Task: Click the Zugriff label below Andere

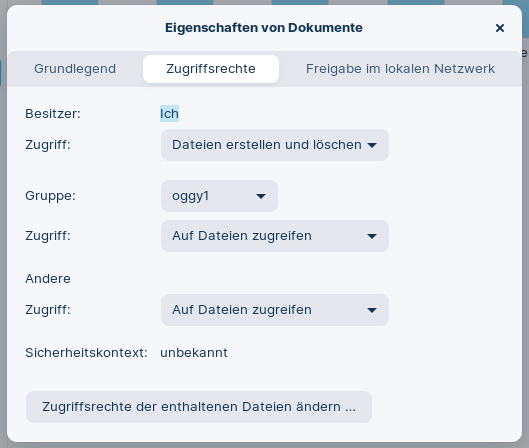Action: 48,310
